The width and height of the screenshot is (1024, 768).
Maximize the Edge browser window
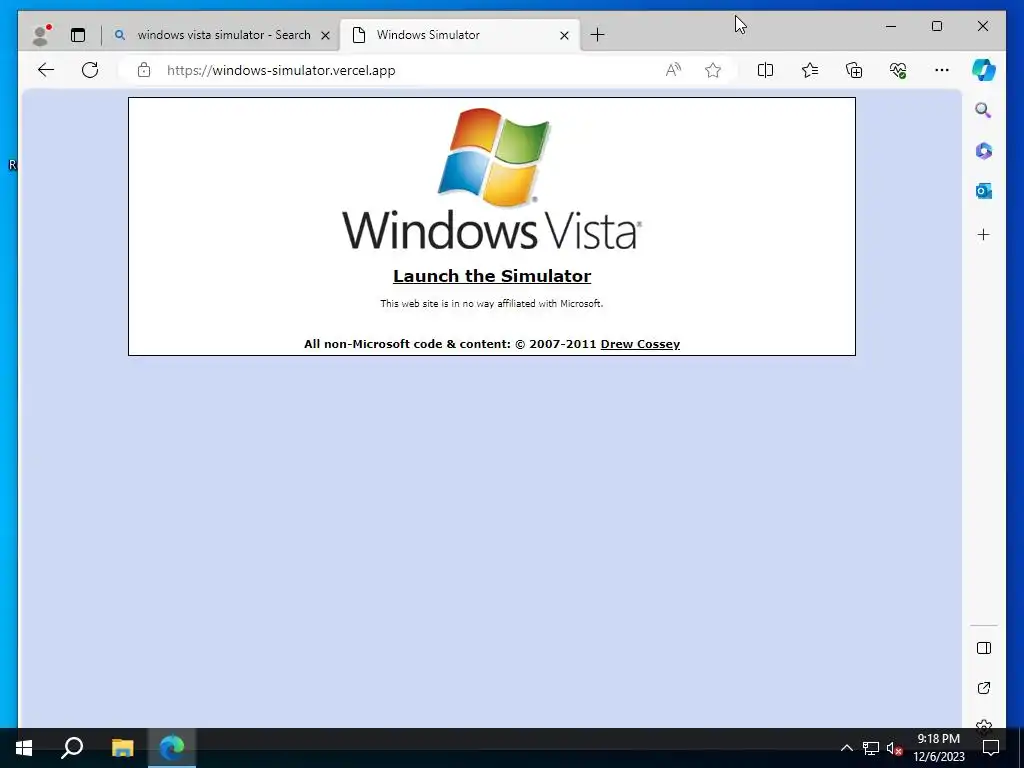(936, 26)
